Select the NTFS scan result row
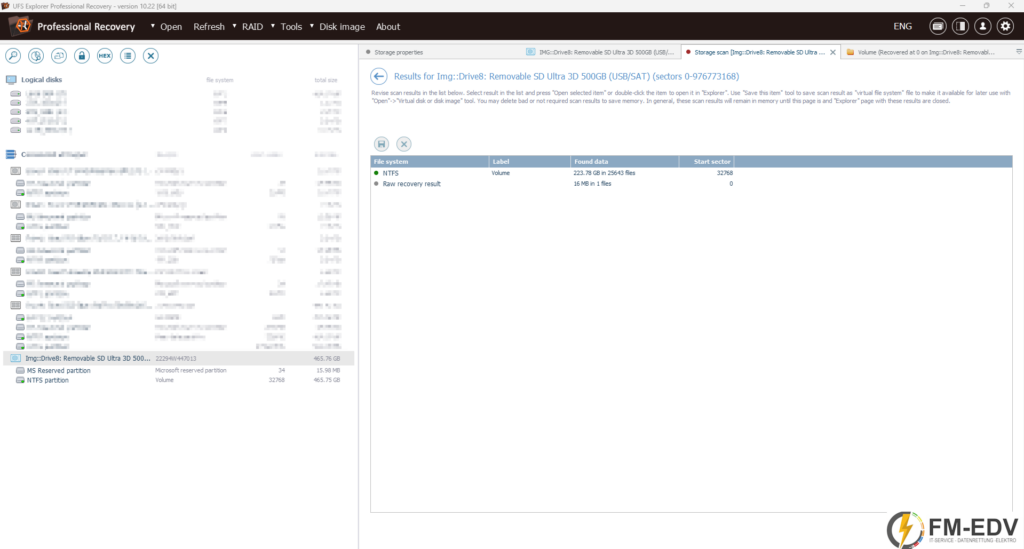Image resolution: width=1024 pixels, height=549 pixels. [692, 173]
